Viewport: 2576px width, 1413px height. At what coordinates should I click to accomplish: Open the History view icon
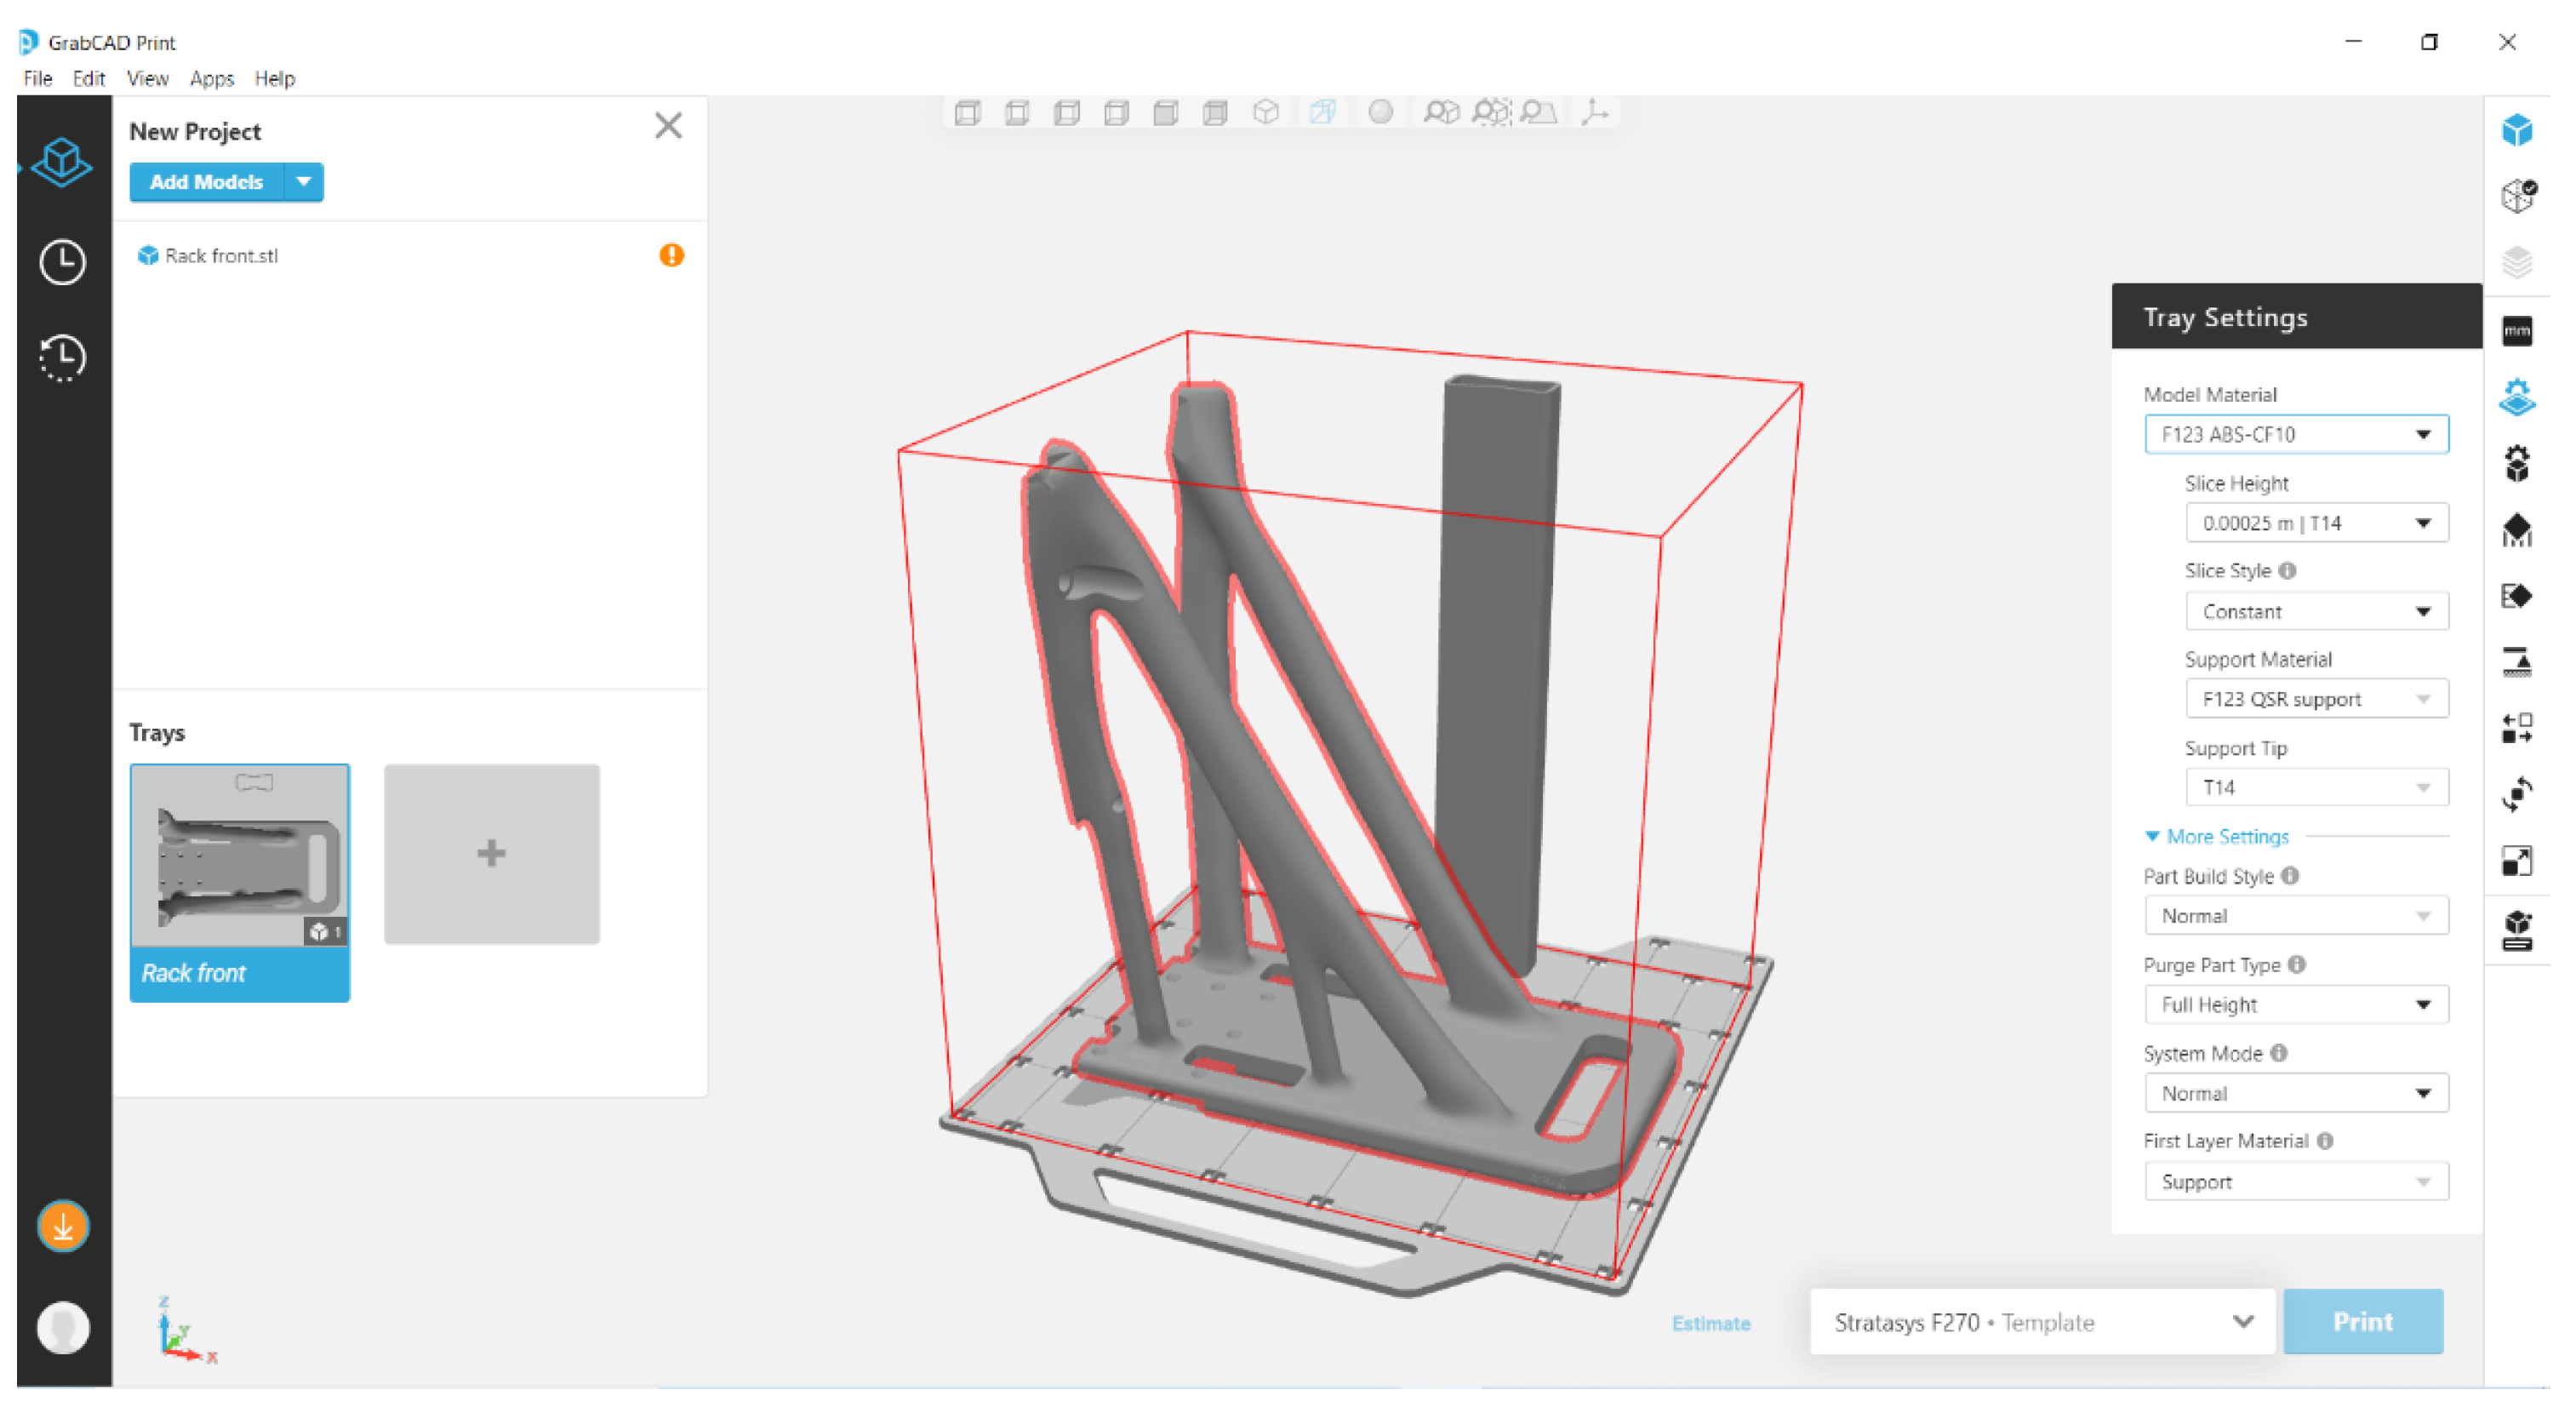62,358
